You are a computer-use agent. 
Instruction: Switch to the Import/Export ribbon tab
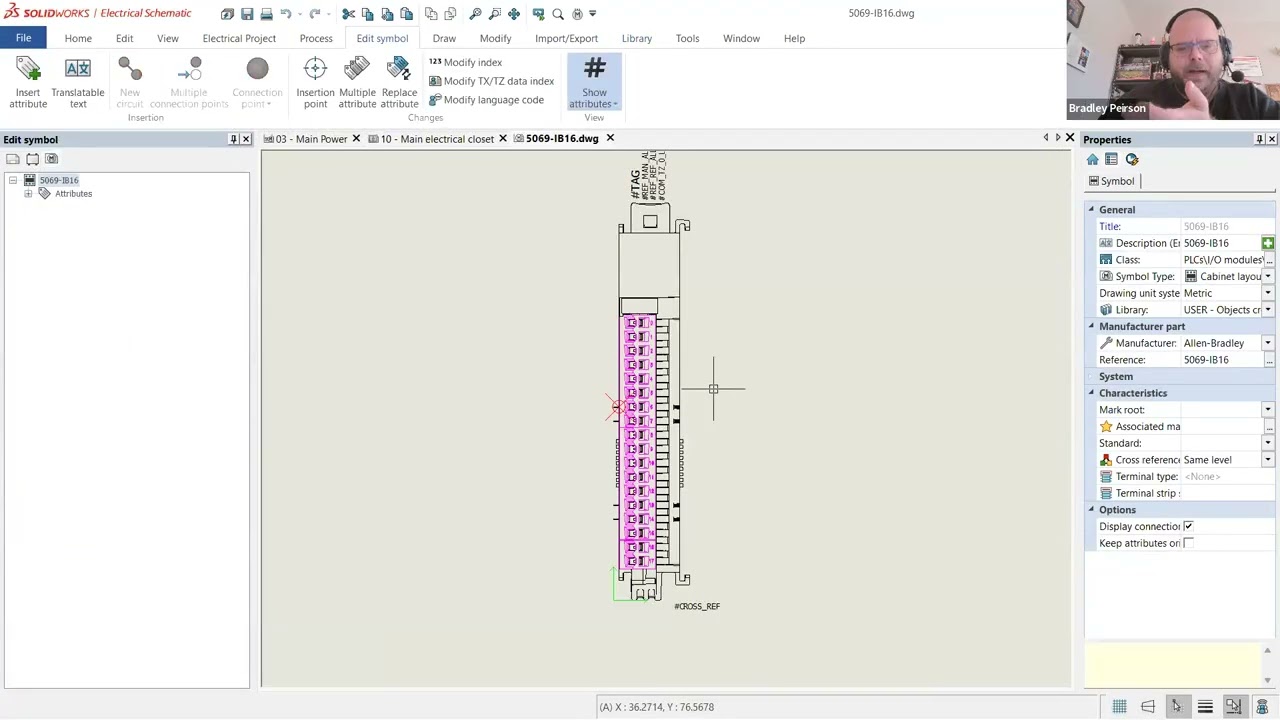(566, 38)
